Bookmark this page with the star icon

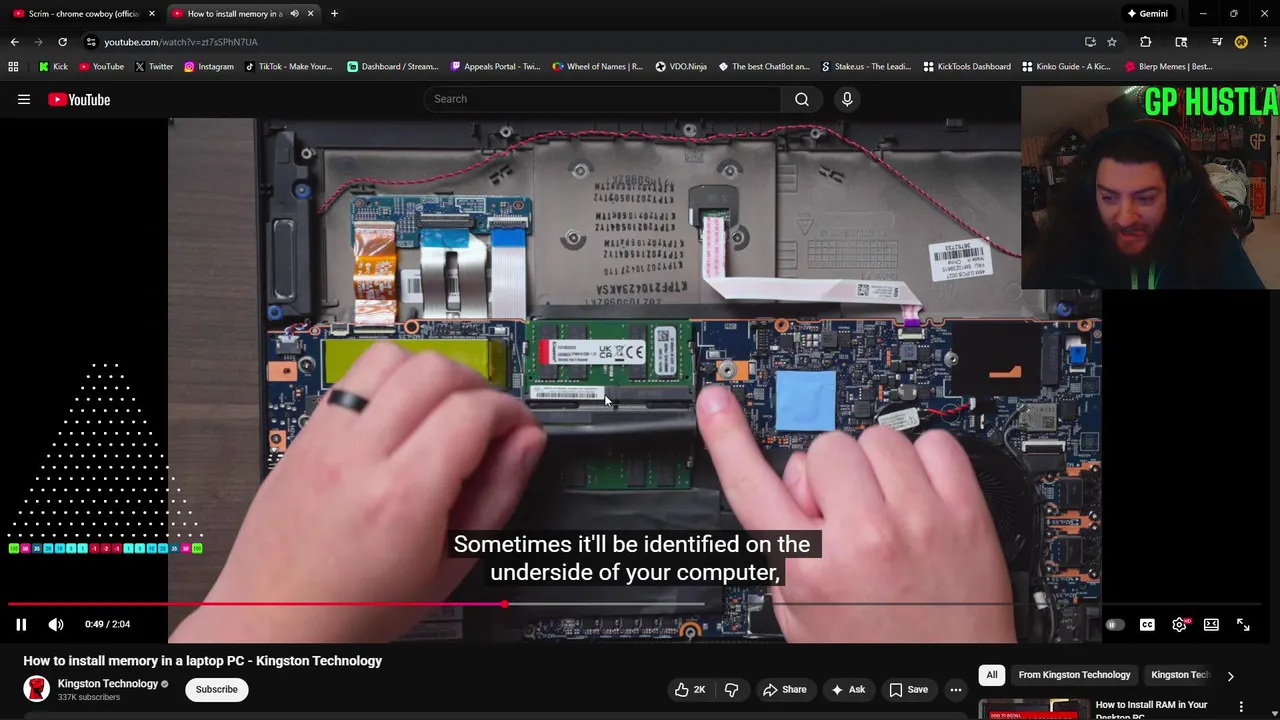pyautogui.click(x=1112, y=42)
